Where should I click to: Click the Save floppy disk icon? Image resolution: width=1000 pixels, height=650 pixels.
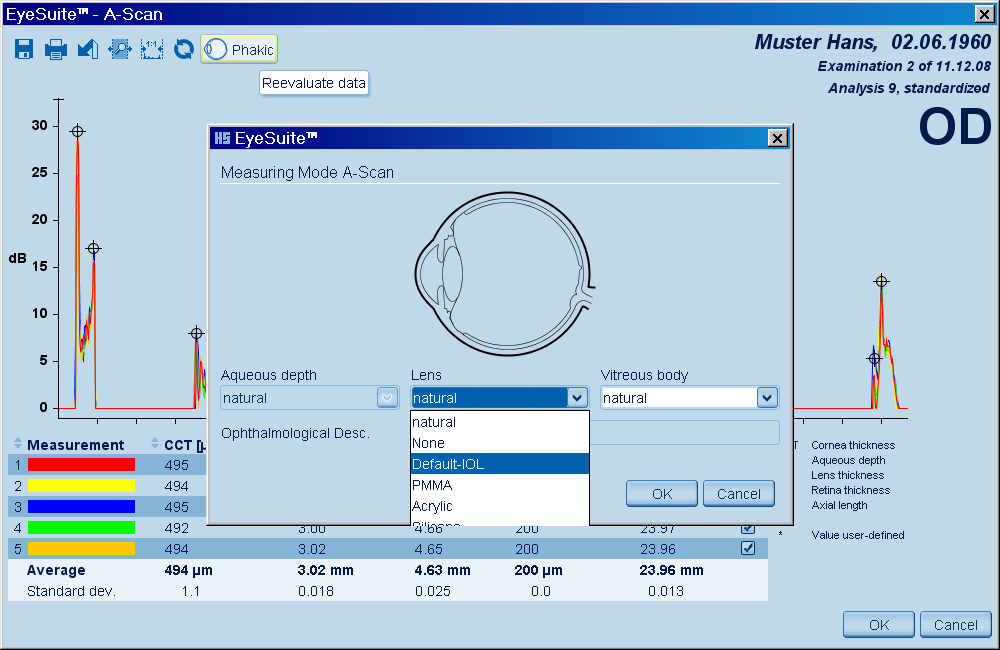[x=24, y=49]
